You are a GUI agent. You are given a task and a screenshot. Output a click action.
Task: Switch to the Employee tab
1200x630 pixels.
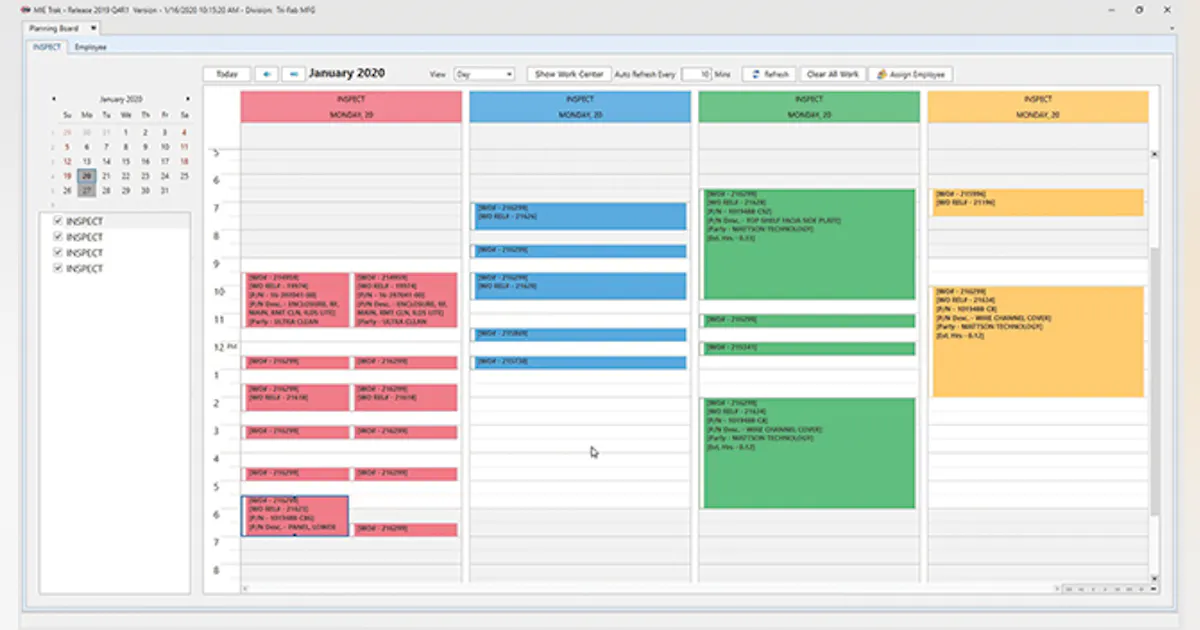click(x=90, y=46)
